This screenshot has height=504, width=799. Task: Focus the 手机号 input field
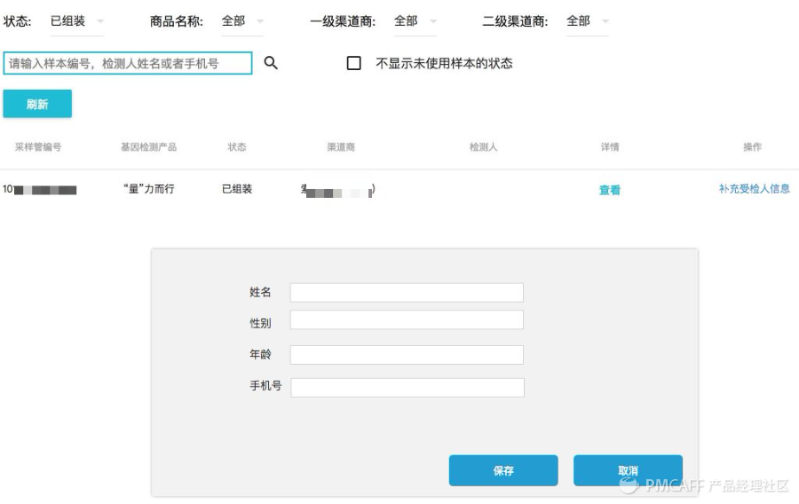[x=407, y=387]
